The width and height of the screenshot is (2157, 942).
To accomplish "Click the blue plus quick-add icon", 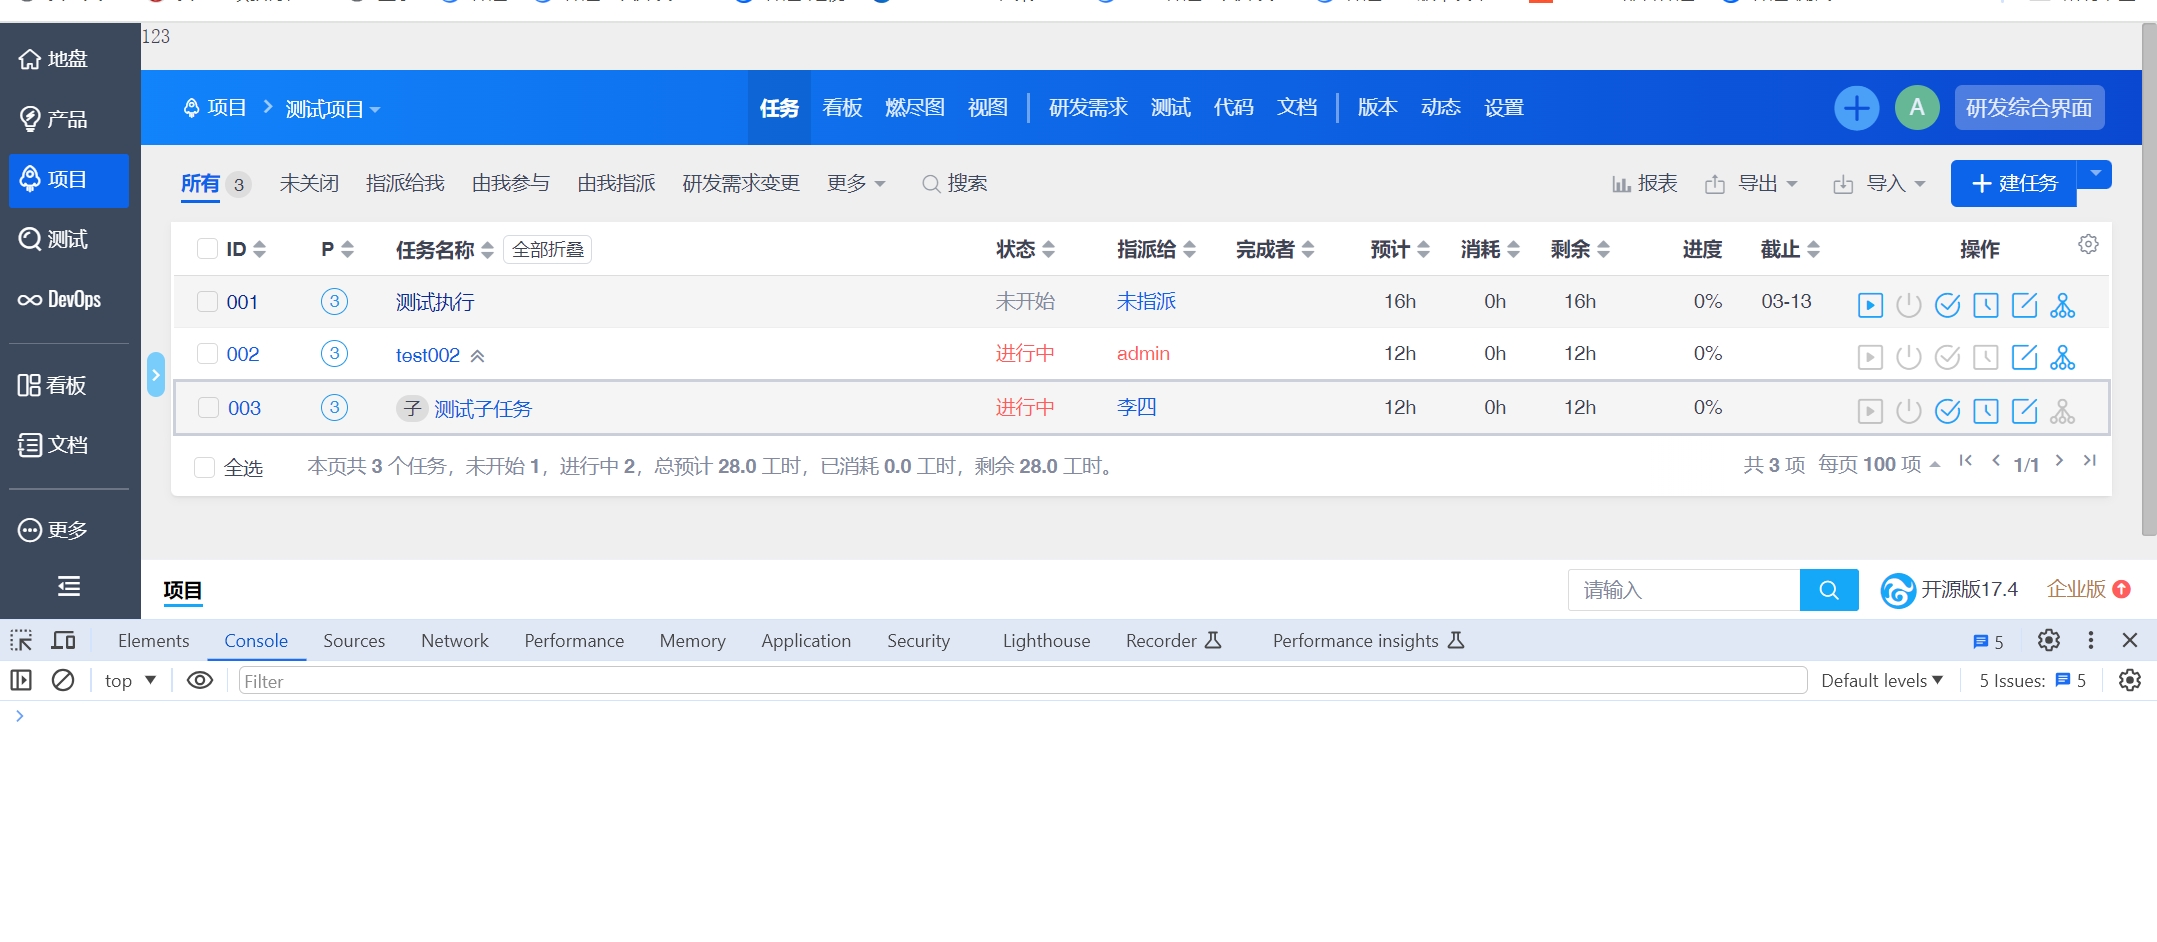I will tap(1856, 108).
